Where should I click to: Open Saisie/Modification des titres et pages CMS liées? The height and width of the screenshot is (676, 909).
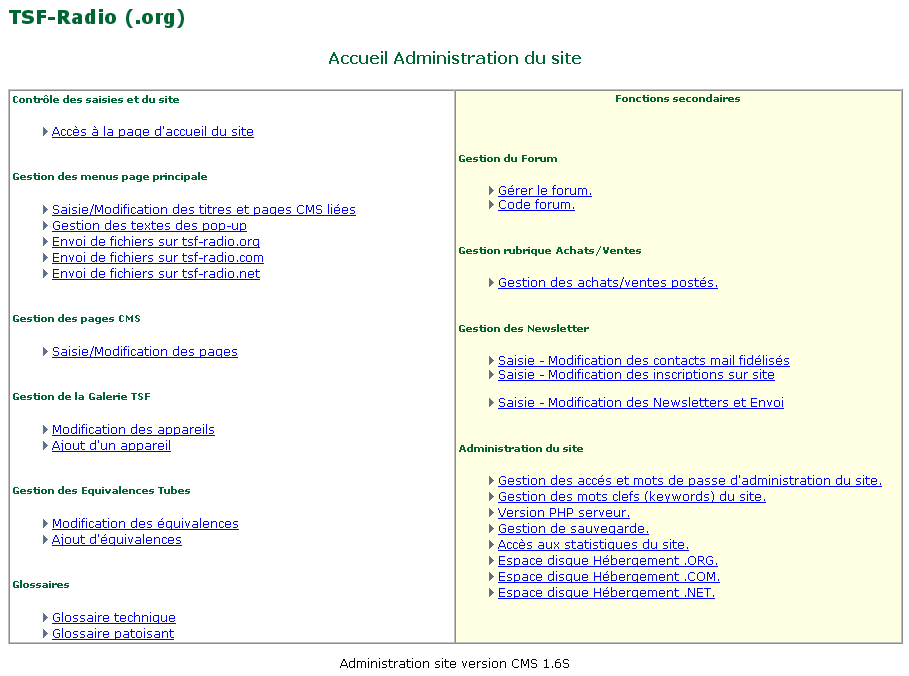click(203, 209)
